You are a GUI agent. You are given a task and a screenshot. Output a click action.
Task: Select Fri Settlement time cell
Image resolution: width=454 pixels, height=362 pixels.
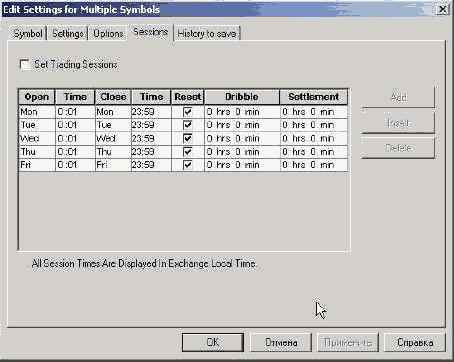coord(314,165)
